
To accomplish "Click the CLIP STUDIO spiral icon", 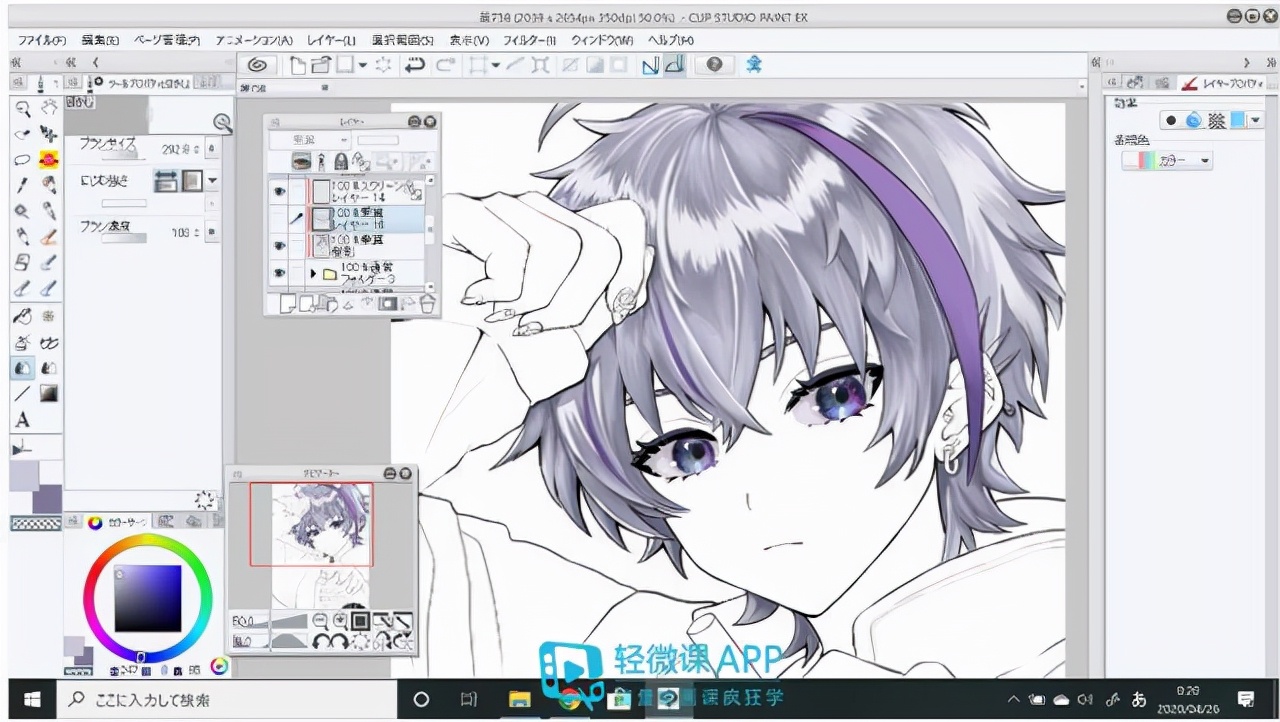I will click(x=257, y=65).
